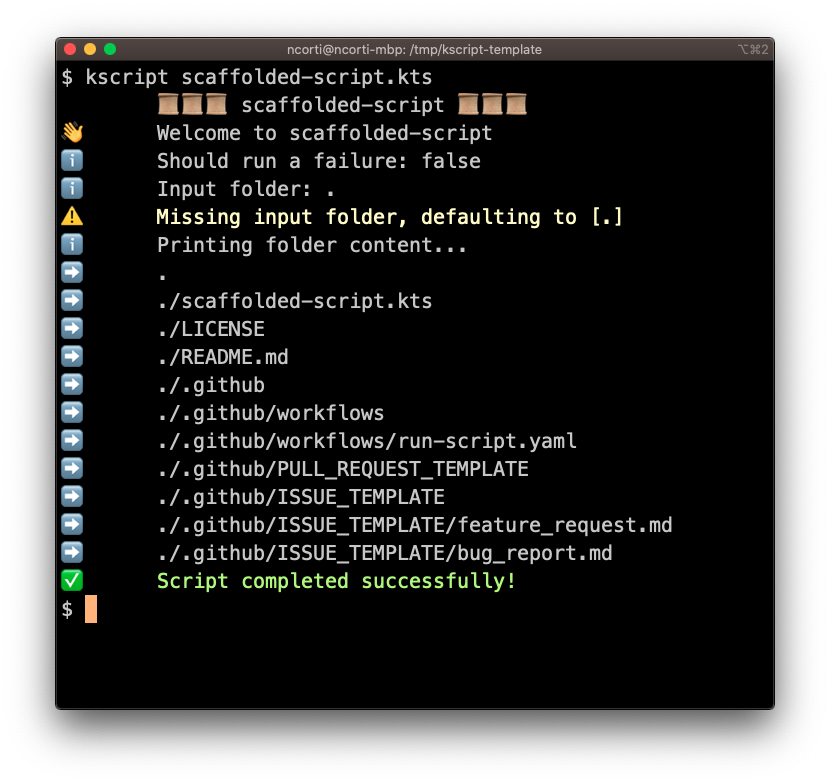The height and width of the screenshot is (783, 830).
Task: Click info icon beside 'Should run a failure'
Action: 72,160
